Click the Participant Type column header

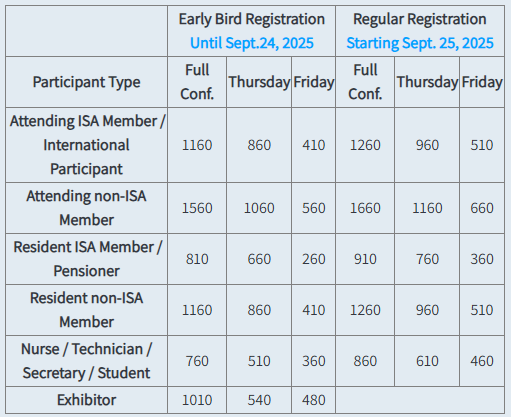pos(86,82)
